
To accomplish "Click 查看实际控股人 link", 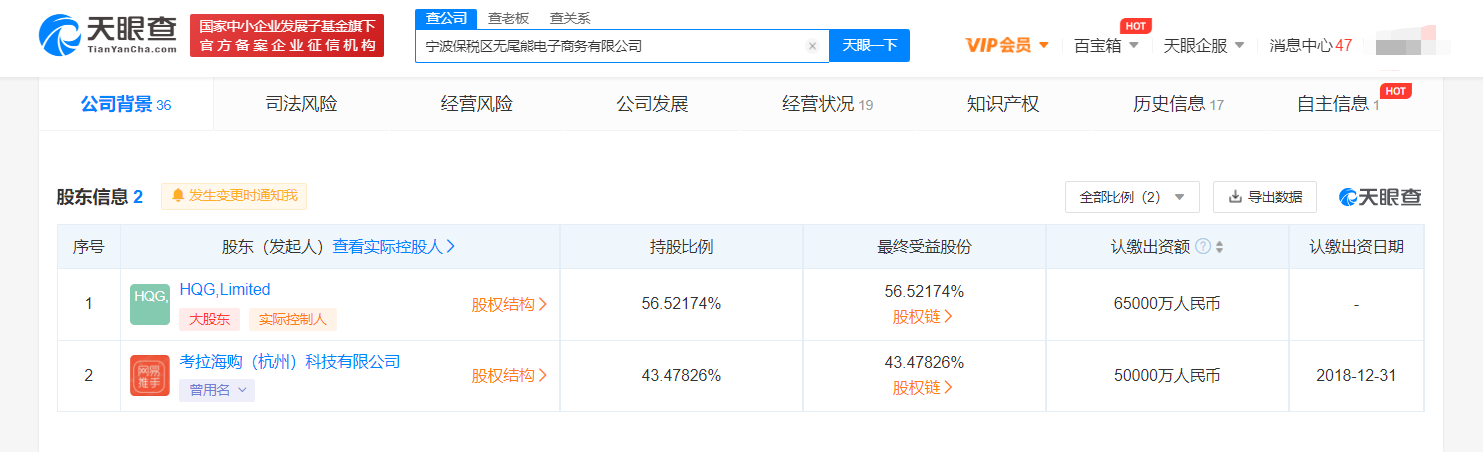I will (394, 247).
